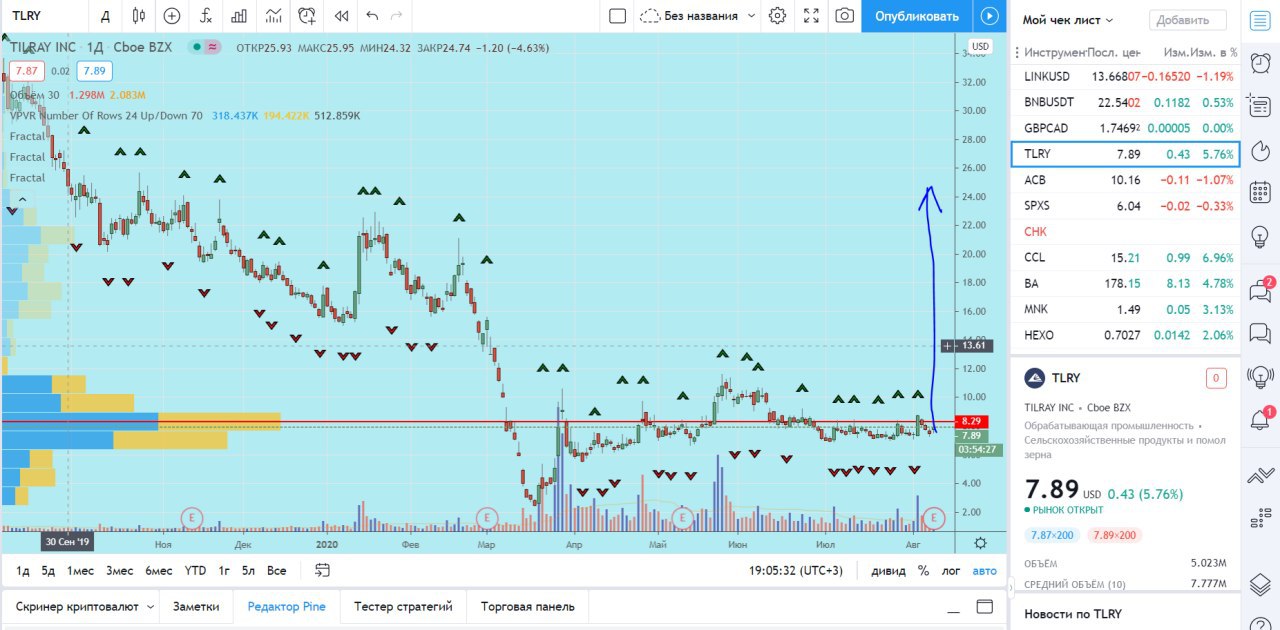Open the Д interval dropdown
The height and width of the screenshot is (630, 1280).
[105, 16]
